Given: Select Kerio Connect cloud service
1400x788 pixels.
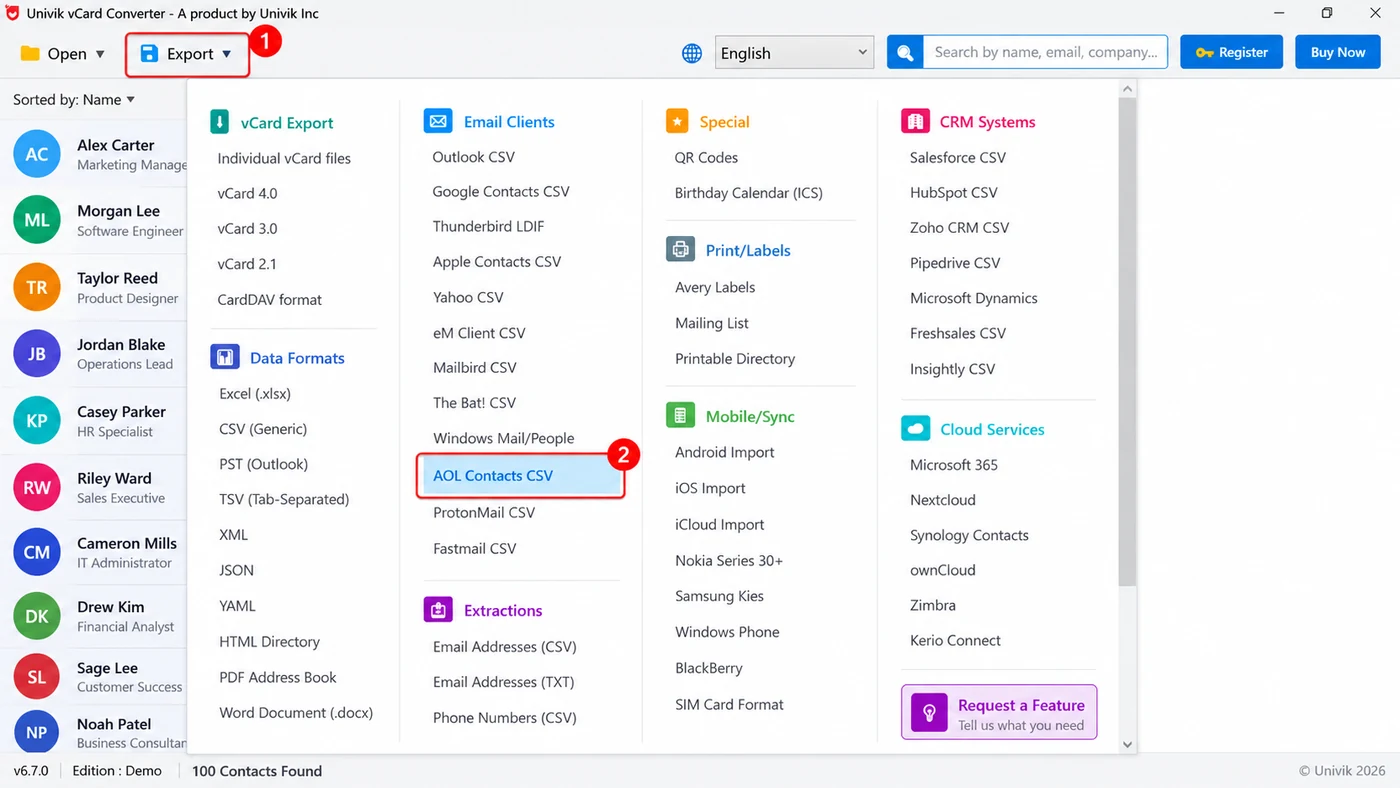Looking at the screenshot, I should 955,640.
